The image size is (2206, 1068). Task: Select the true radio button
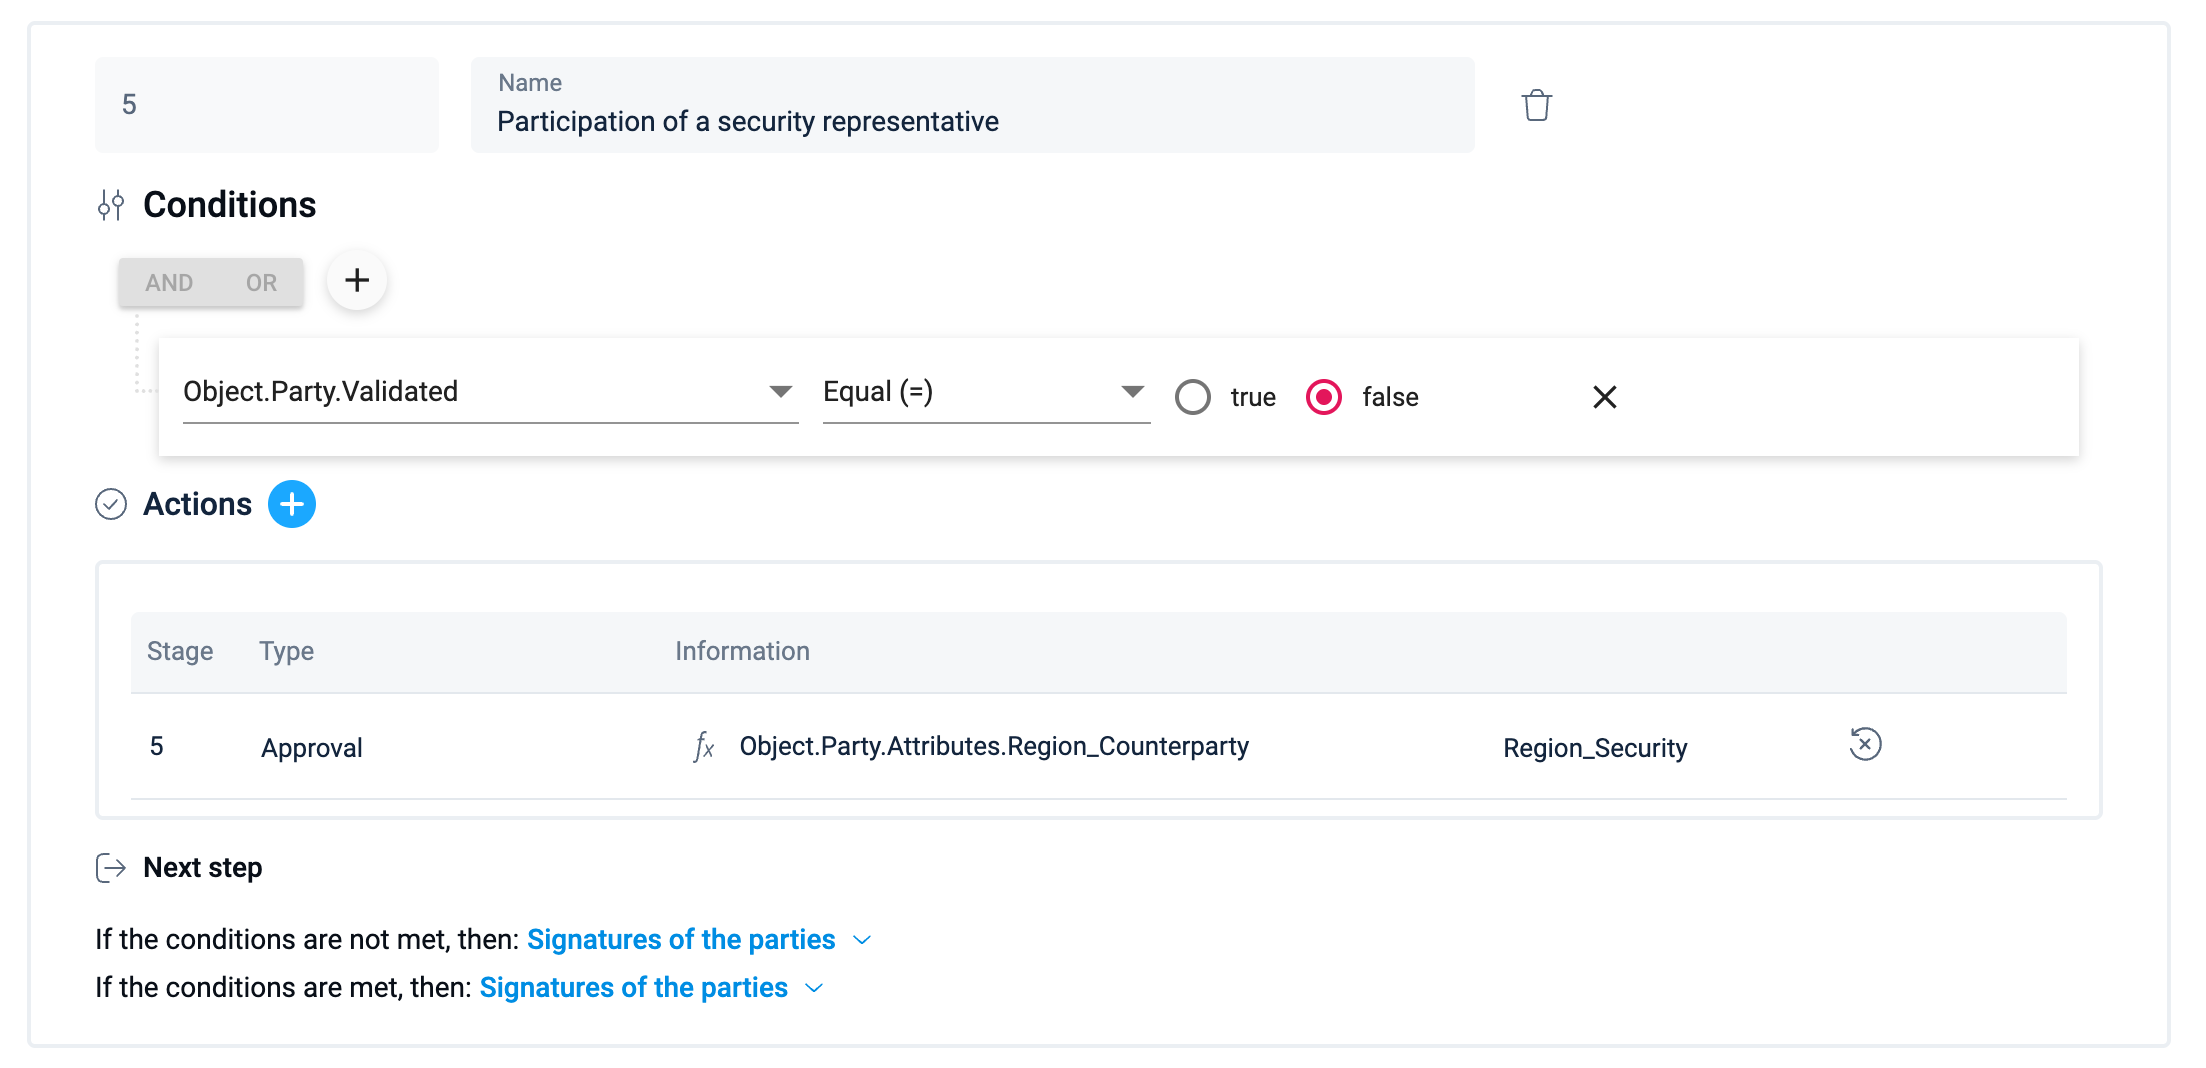tap(1193, 397)
